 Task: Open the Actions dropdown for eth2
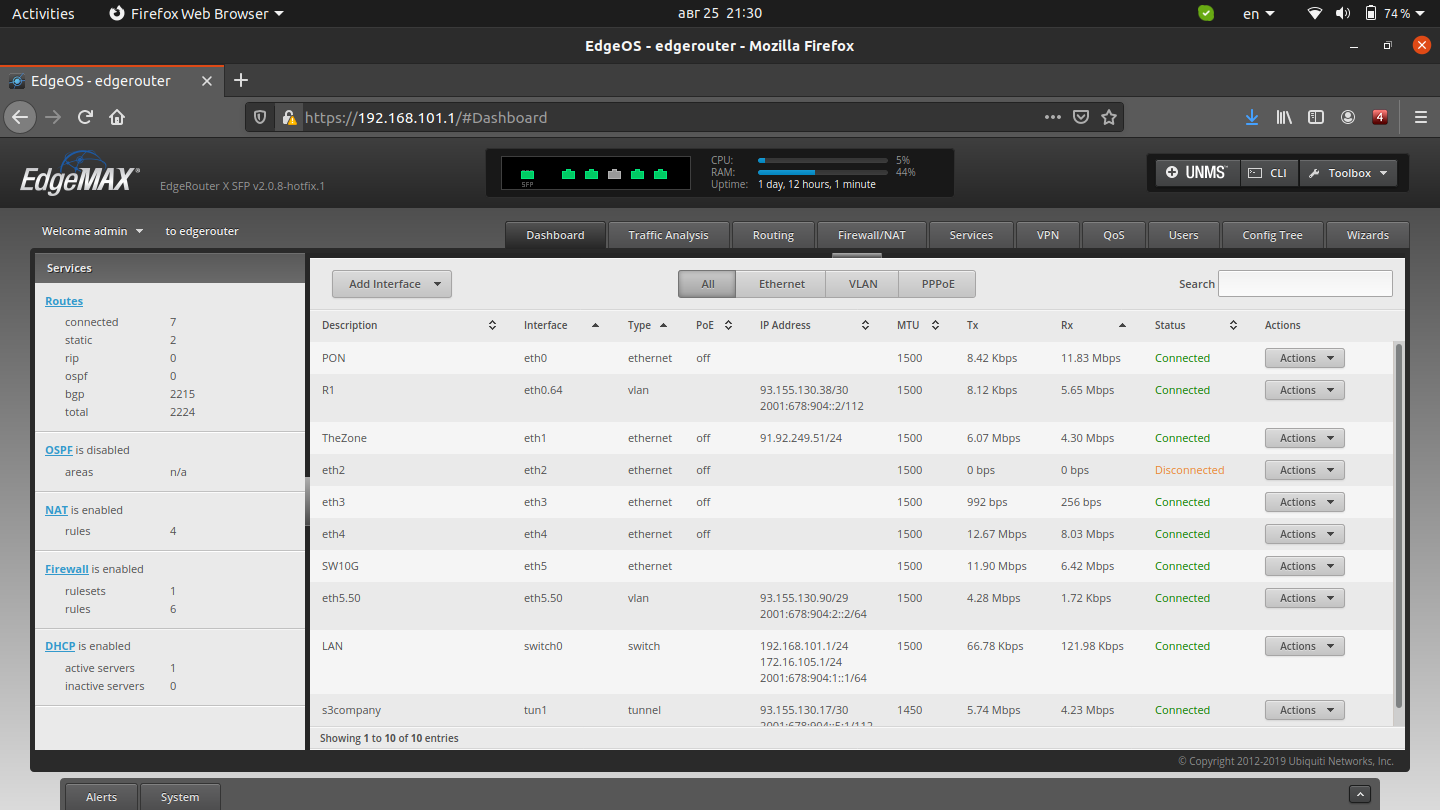pyautogui.click(x=1304, y=469)
